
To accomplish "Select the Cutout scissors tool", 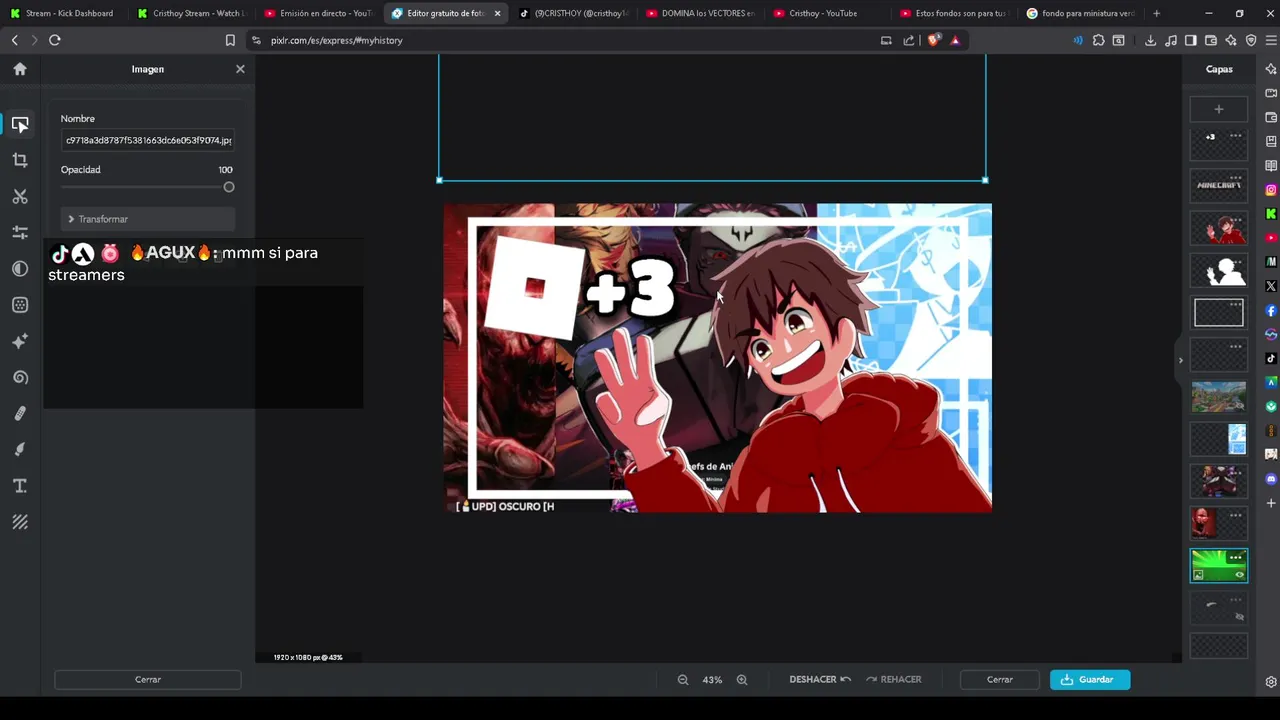I will 20,196.
